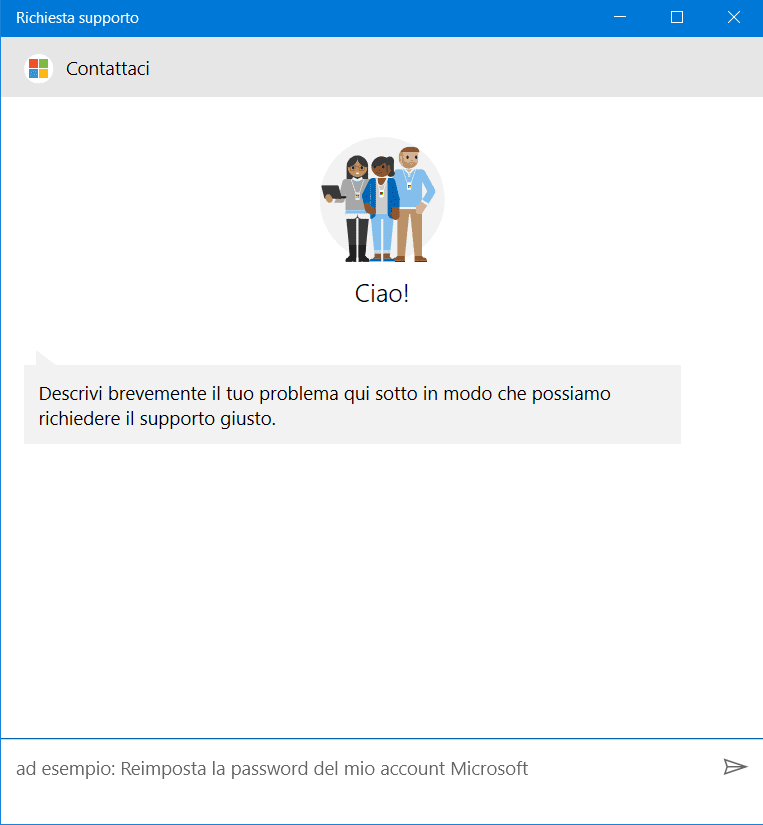Click the "Richiesta supporto" title bar text
The image size is (763, 825).
coord(78,18)
